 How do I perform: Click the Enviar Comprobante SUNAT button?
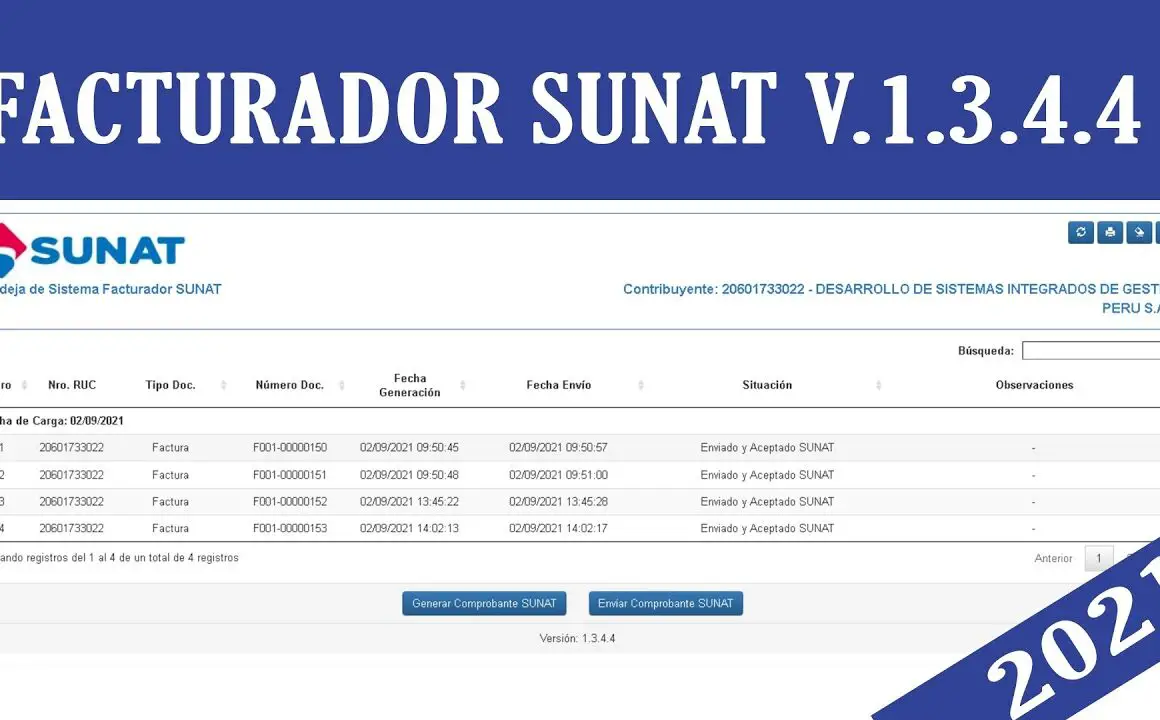point(666,603)
